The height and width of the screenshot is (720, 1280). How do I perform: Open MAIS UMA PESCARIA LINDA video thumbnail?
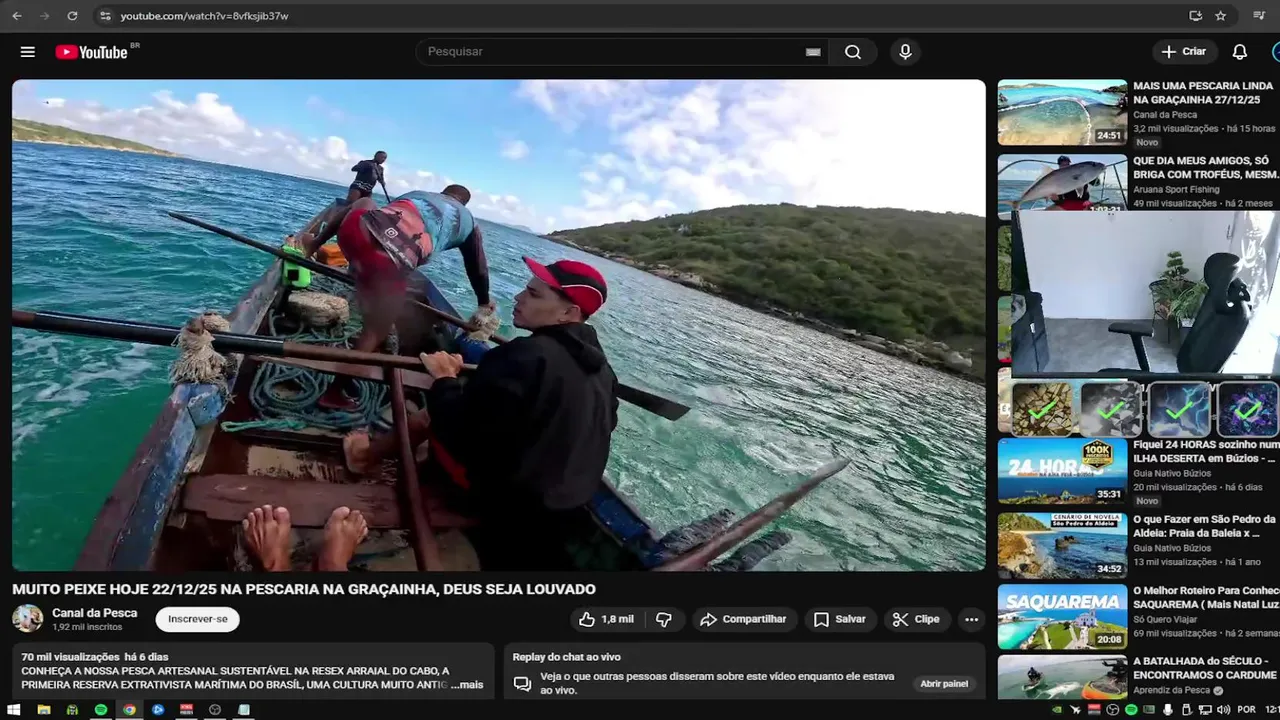[x=1062, y=112]
